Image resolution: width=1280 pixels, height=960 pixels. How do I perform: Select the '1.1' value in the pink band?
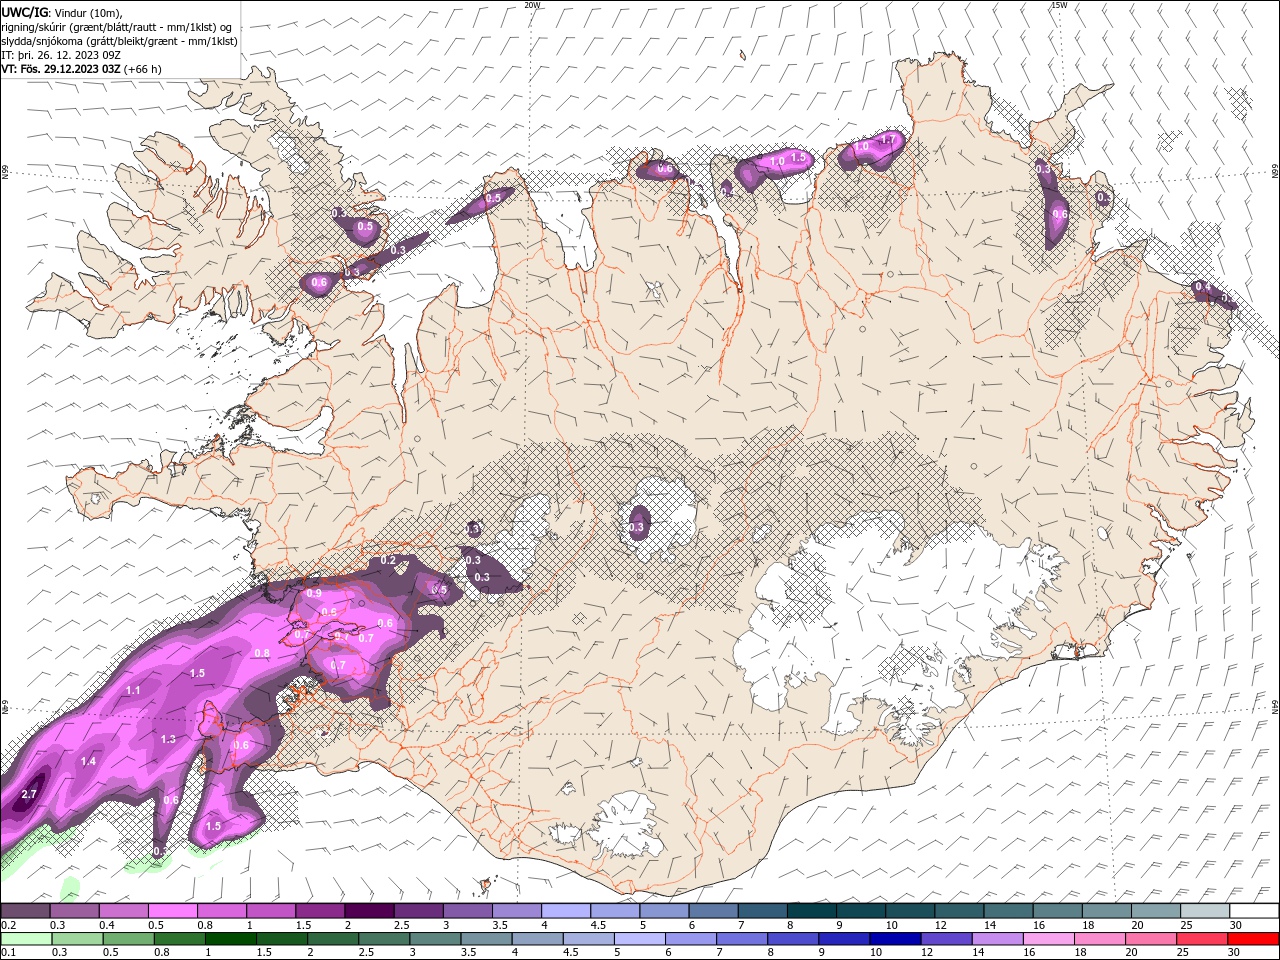[133, 690]
